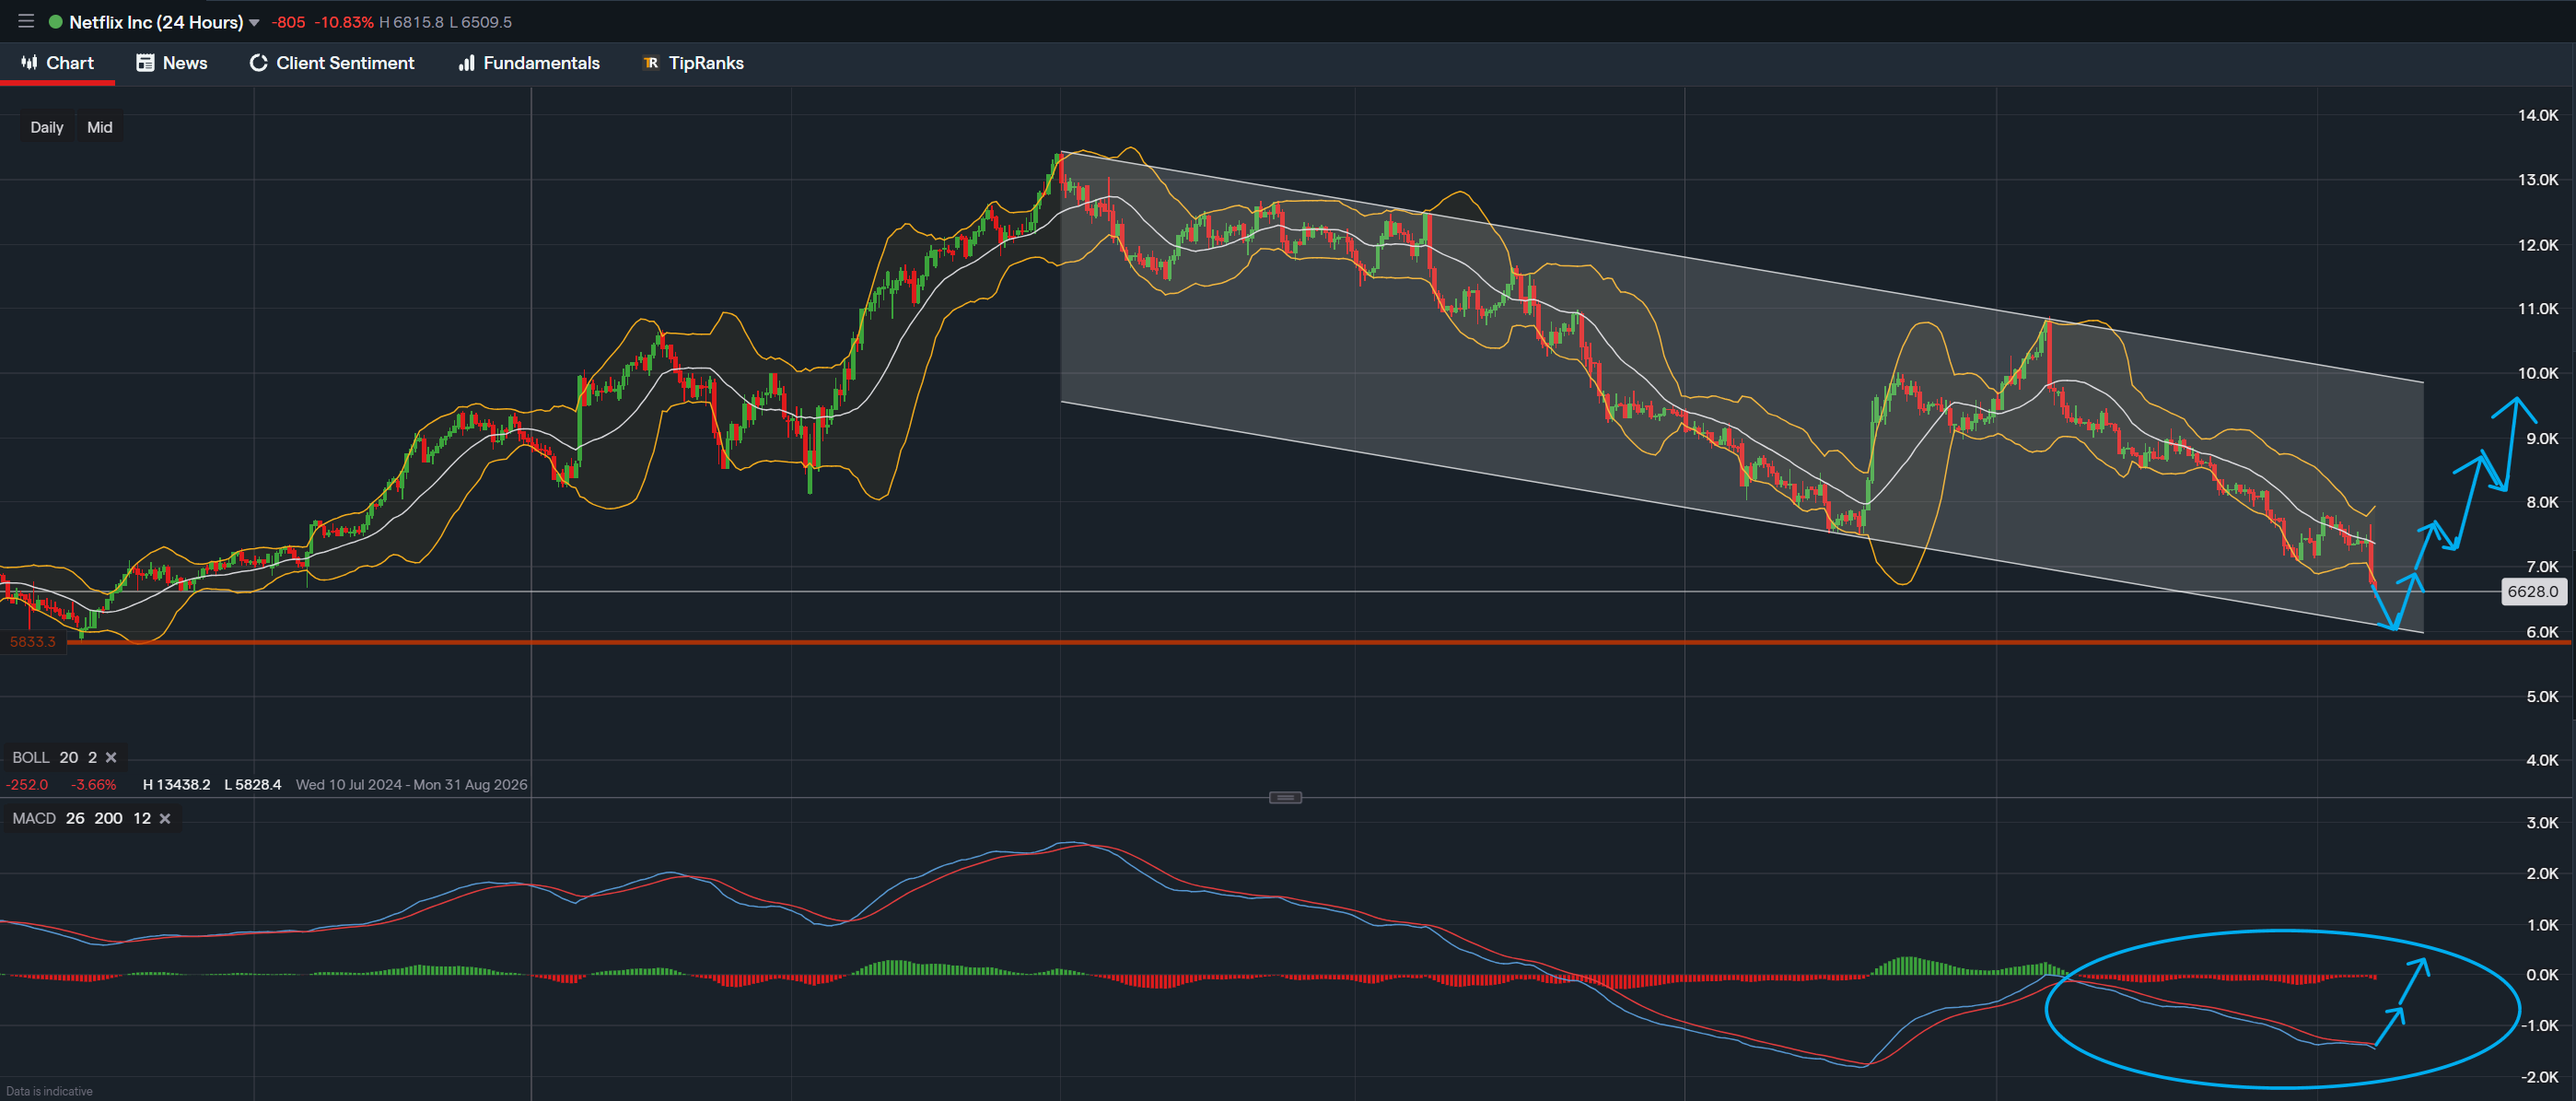Remove the MACD indicator with its X

[x=165, y=819]
